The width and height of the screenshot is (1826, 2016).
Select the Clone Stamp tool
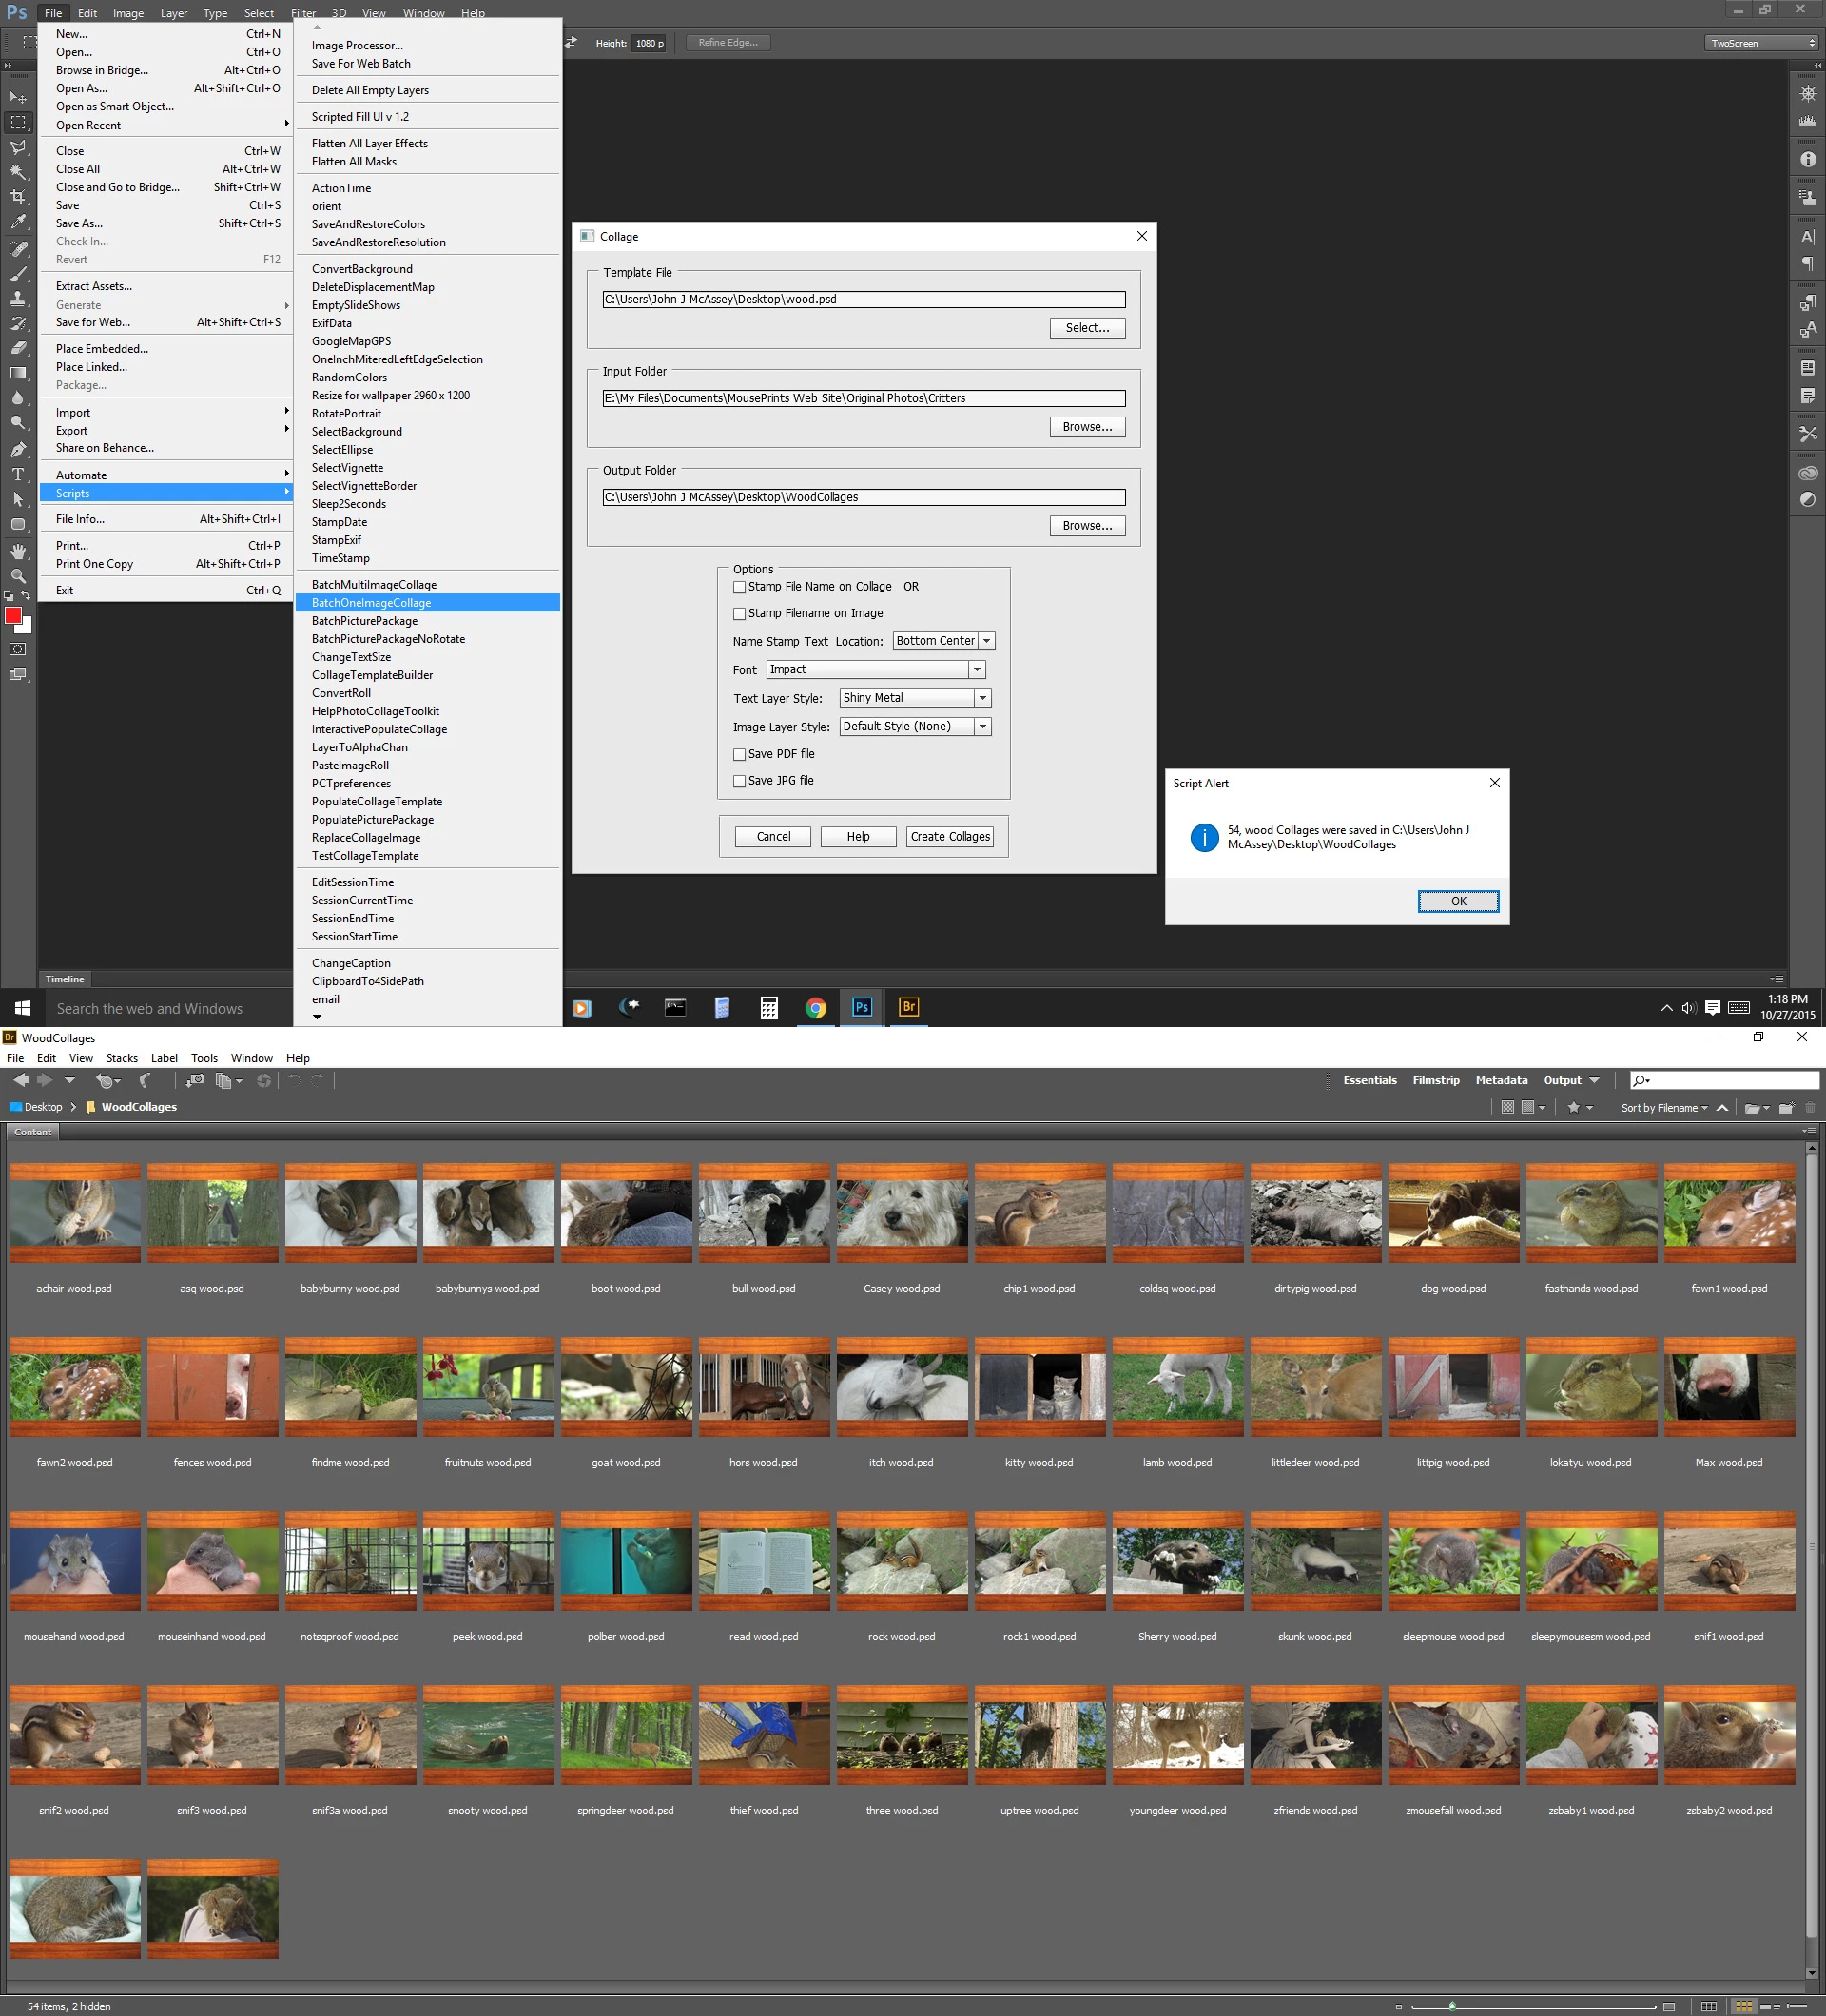click(18, 298)
